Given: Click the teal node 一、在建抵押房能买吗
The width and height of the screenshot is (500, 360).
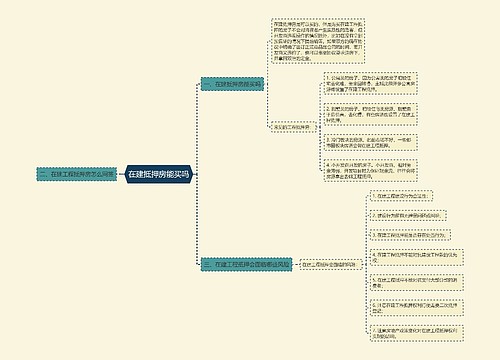Looking at the screenshot, I should pyautogui.click(x=232, y=84).
